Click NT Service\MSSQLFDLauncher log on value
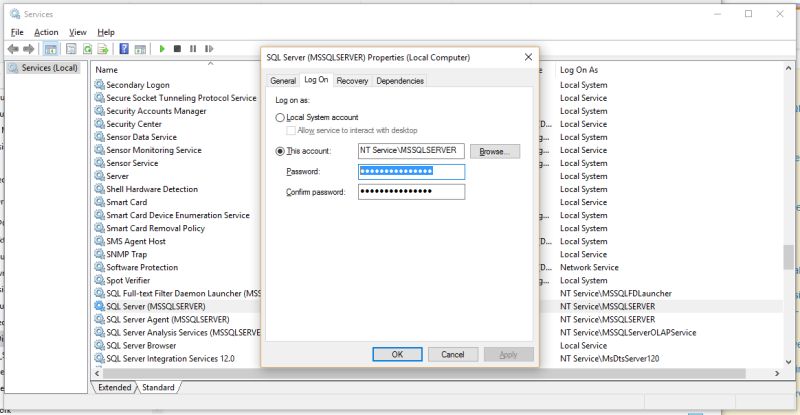Screen dimensions: 800x415 pyautogui.click(x=616, y=294)
